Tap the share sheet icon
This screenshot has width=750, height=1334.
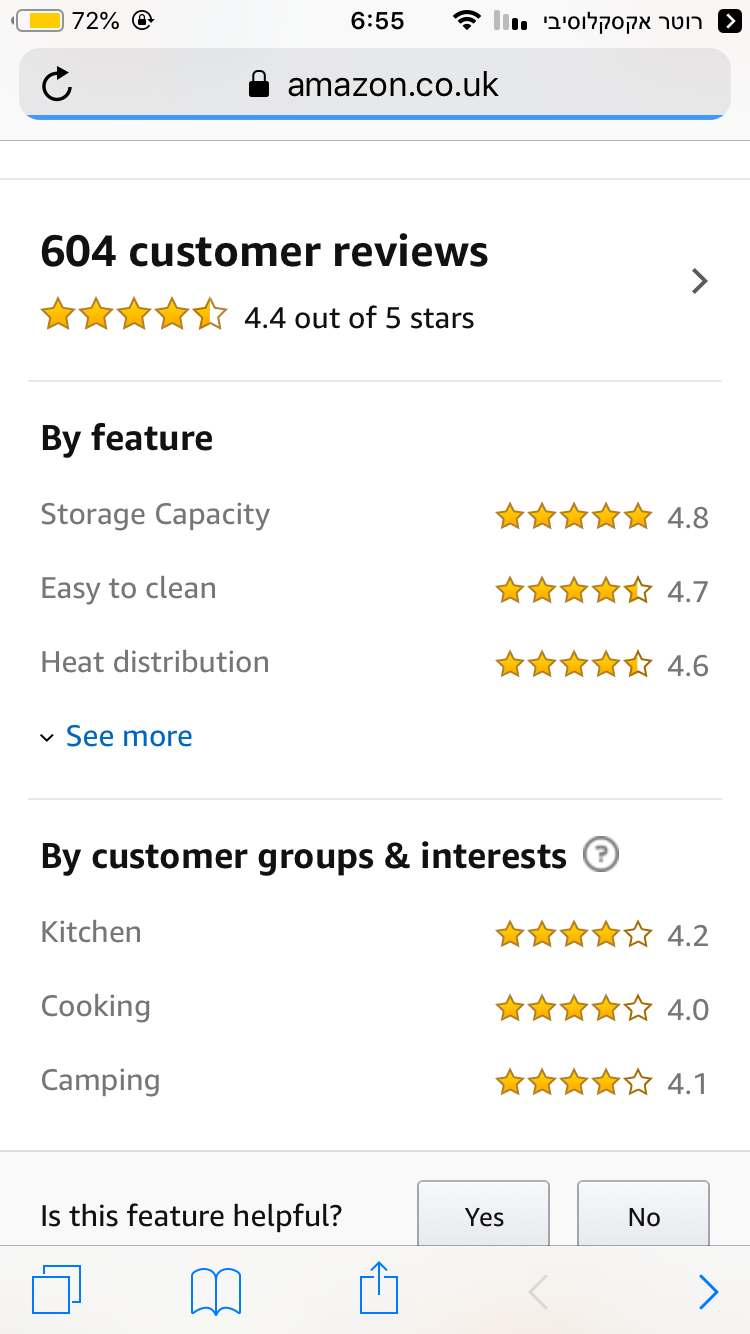coord(379,1288)
